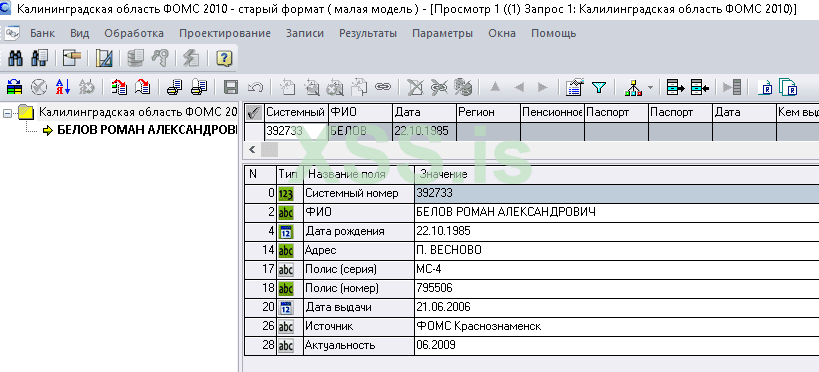Click the floppy disk save icon

pyautogui.click(x=231, y=87)
